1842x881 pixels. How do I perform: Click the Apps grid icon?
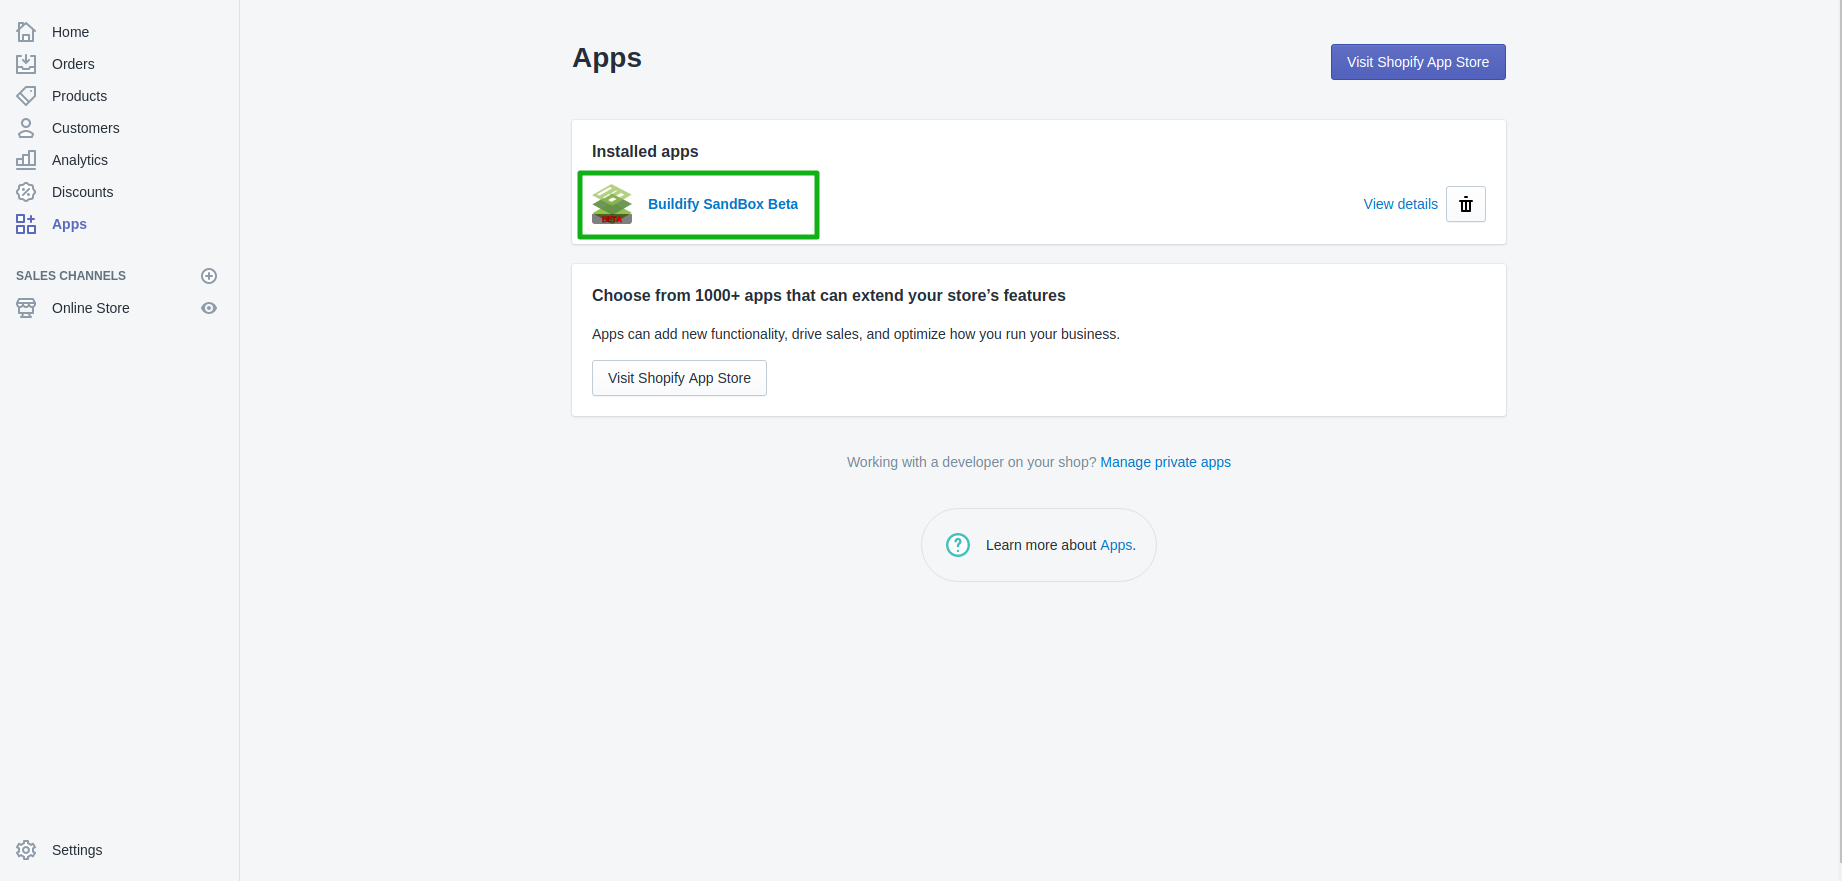(x=26, y=224)
